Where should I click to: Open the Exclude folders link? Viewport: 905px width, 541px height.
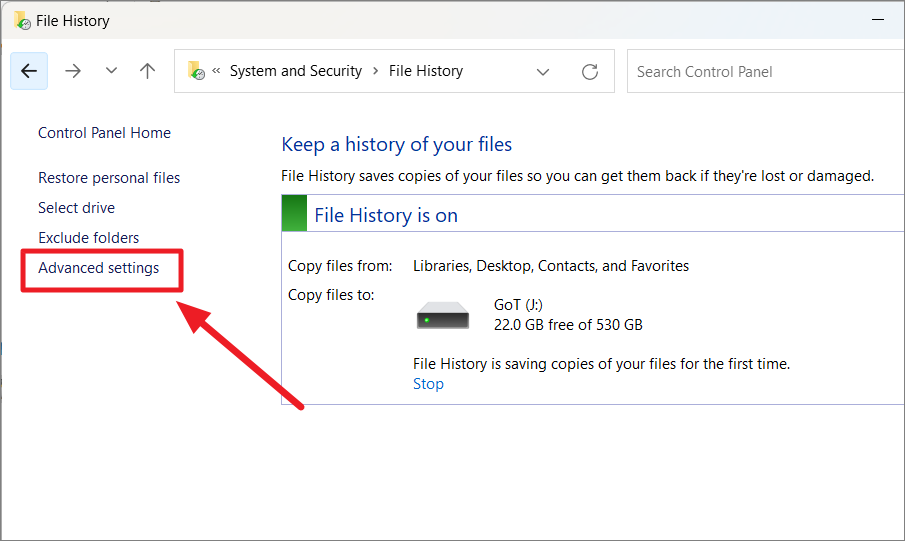click(x=88, y=238)
